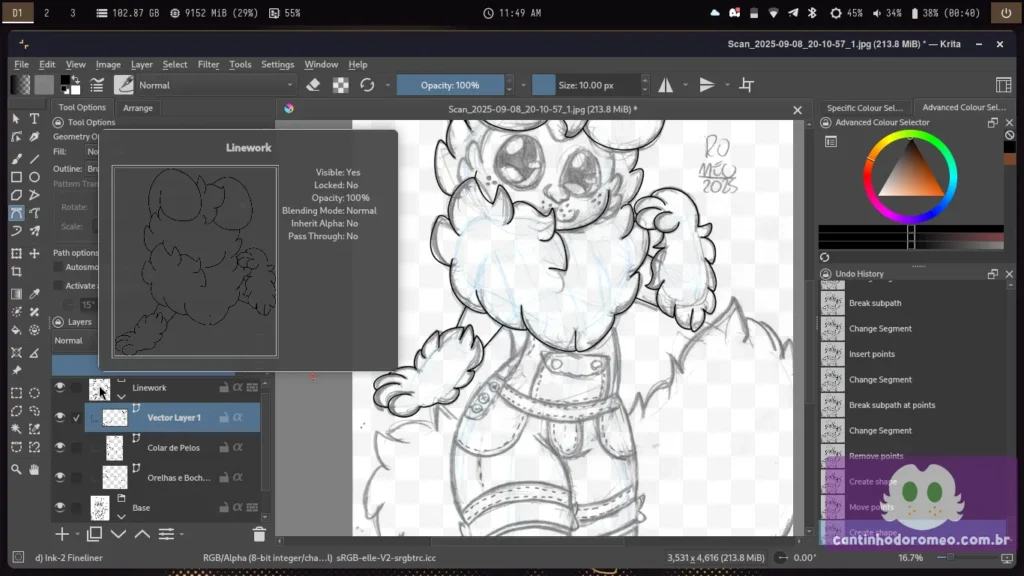
Task: Select the Edit Shapes tool
Action: pos(16,137)
